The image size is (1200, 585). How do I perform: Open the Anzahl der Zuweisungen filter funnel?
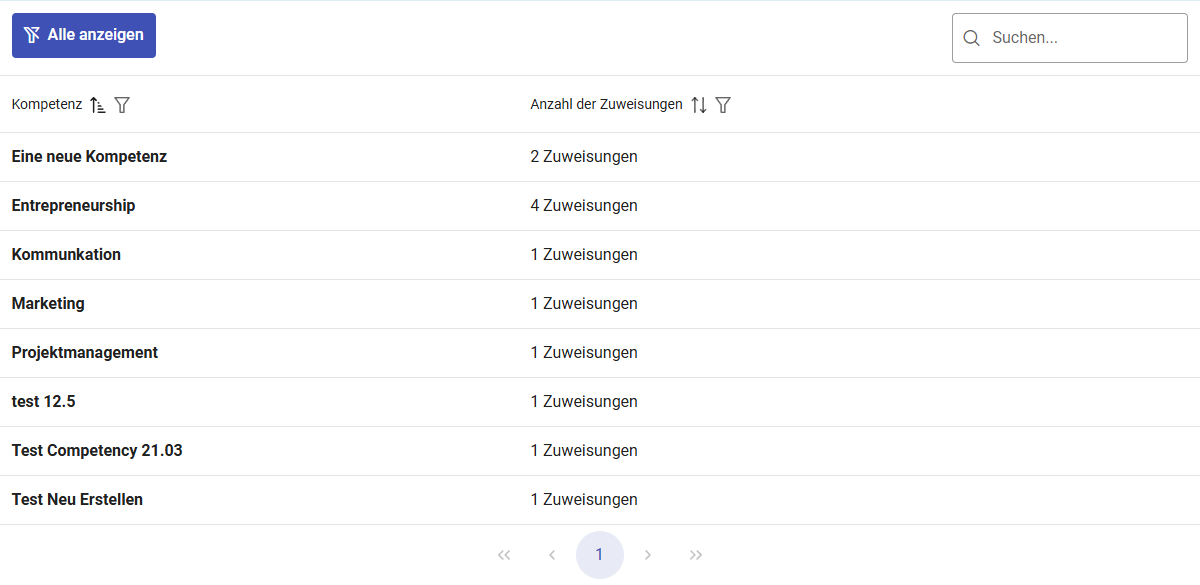(723, 105)
